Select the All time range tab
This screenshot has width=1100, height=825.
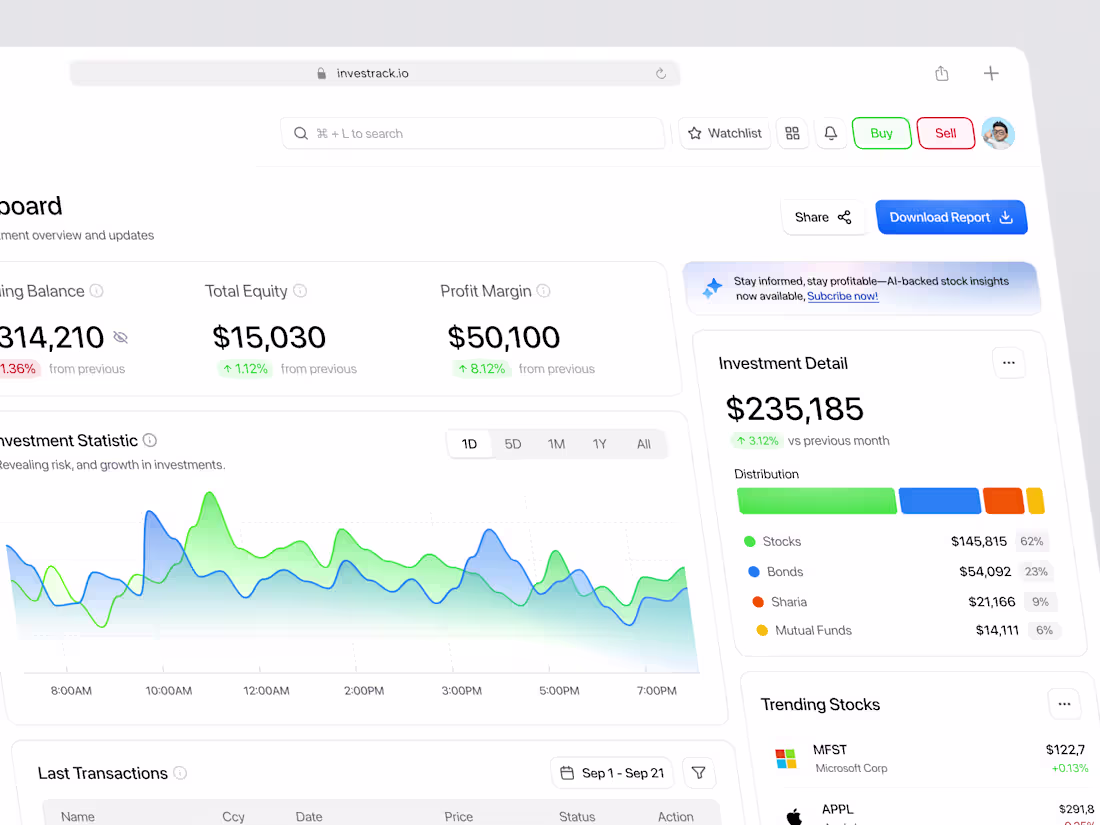pos(643,443)
